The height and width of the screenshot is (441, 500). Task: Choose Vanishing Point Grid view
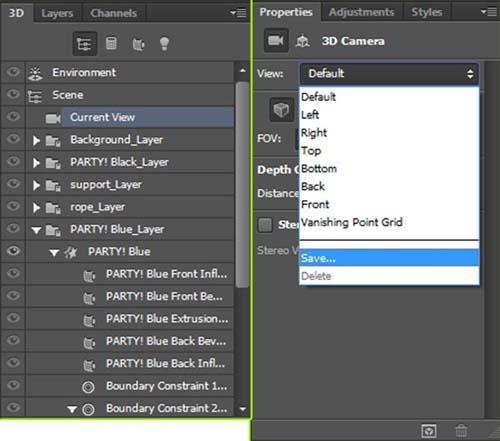(389, 222)
